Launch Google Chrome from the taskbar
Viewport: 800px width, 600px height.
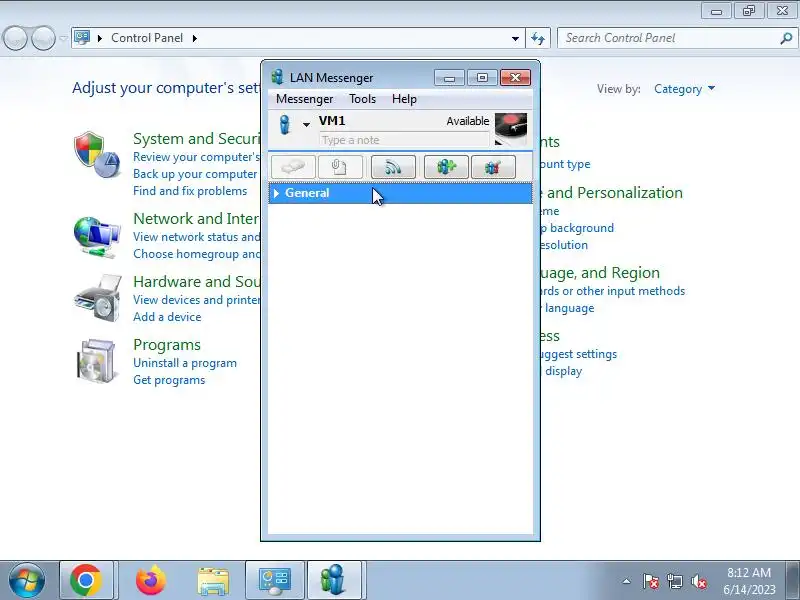[x=86, y=580]
